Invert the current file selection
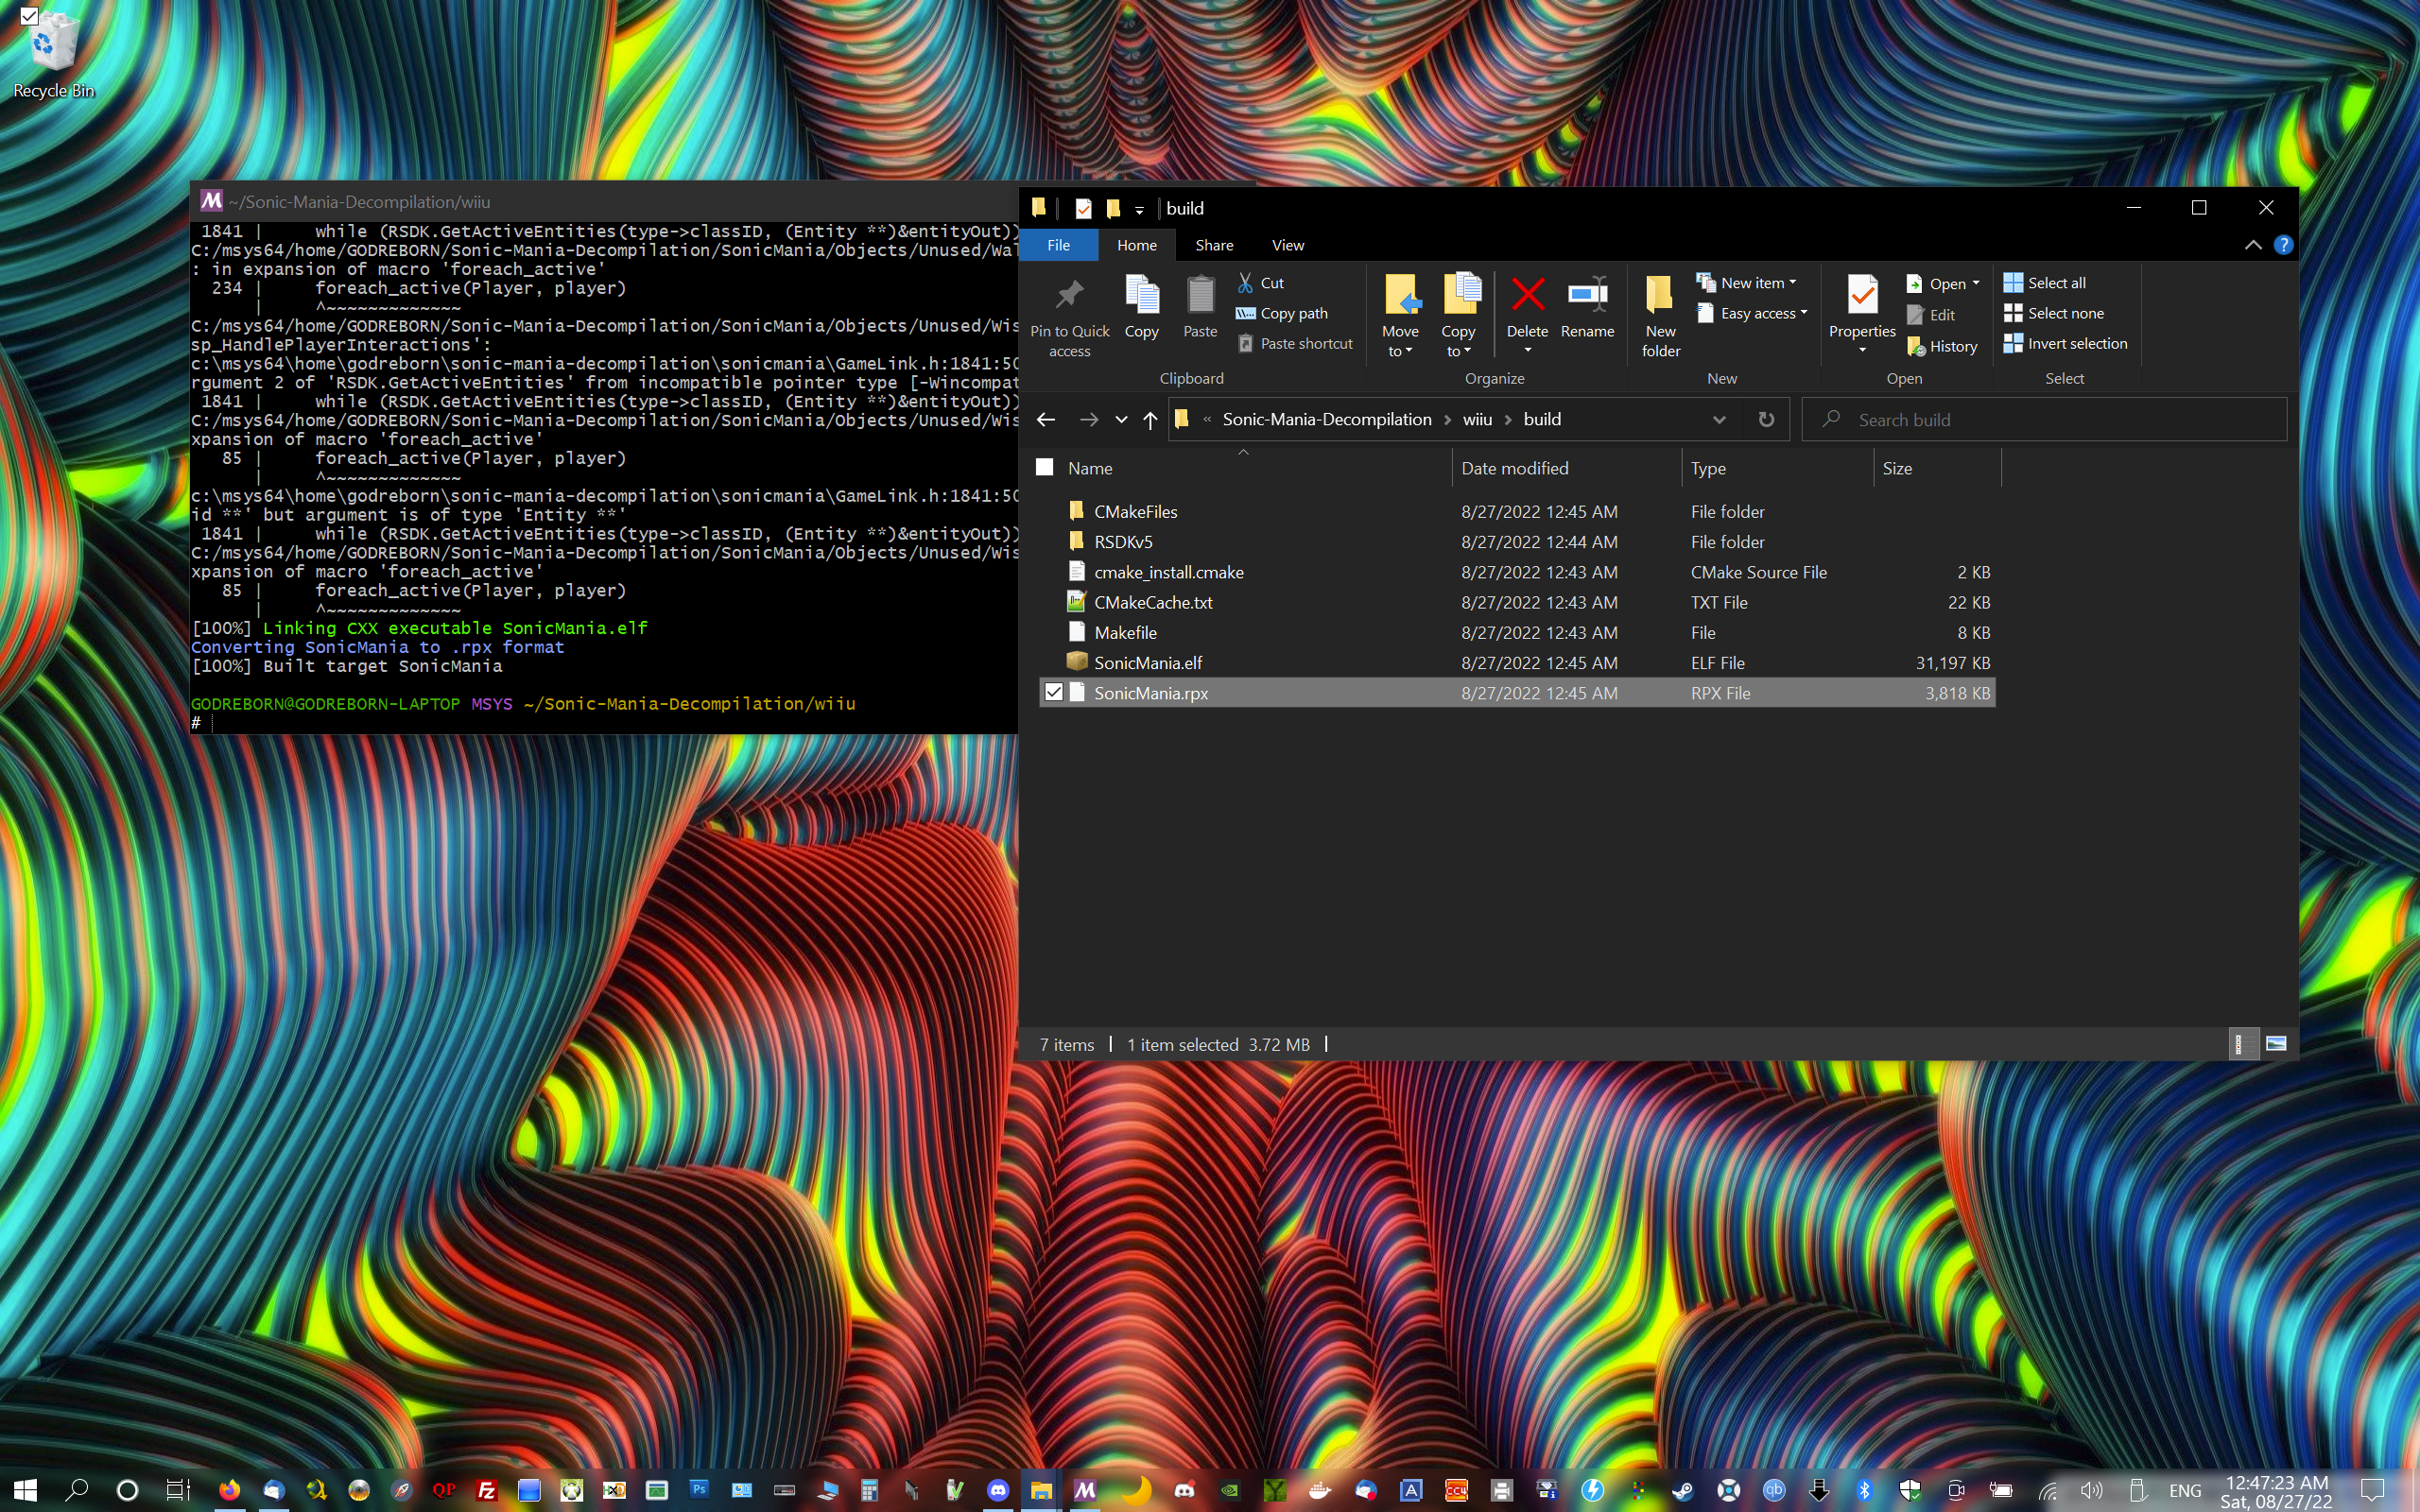Viewport: 2420px width, 1512px height. (x=2065, y=343)
